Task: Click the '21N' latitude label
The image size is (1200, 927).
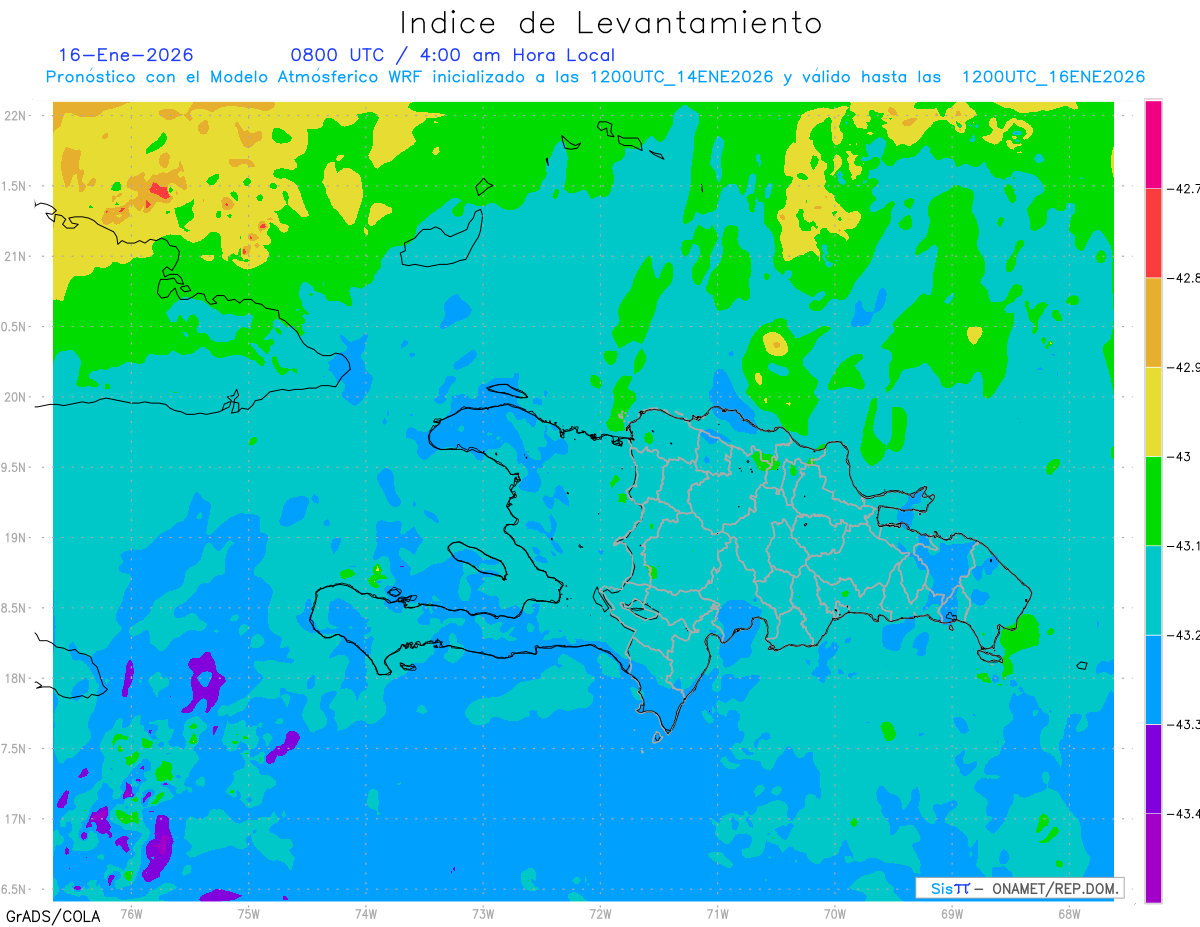Action: pyautogui.click(x=15, y=256)
